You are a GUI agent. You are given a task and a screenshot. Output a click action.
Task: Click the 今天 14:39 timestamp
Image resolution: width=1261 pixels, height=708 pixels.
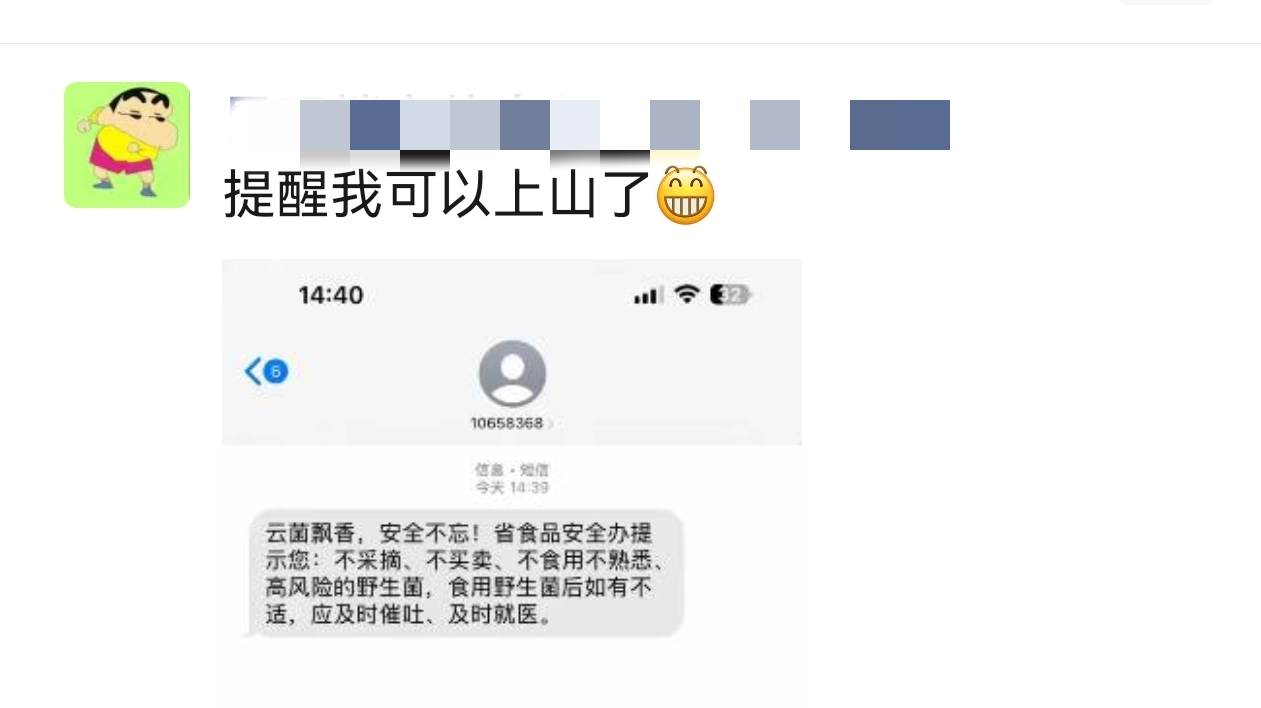click(x=512, y=488)
